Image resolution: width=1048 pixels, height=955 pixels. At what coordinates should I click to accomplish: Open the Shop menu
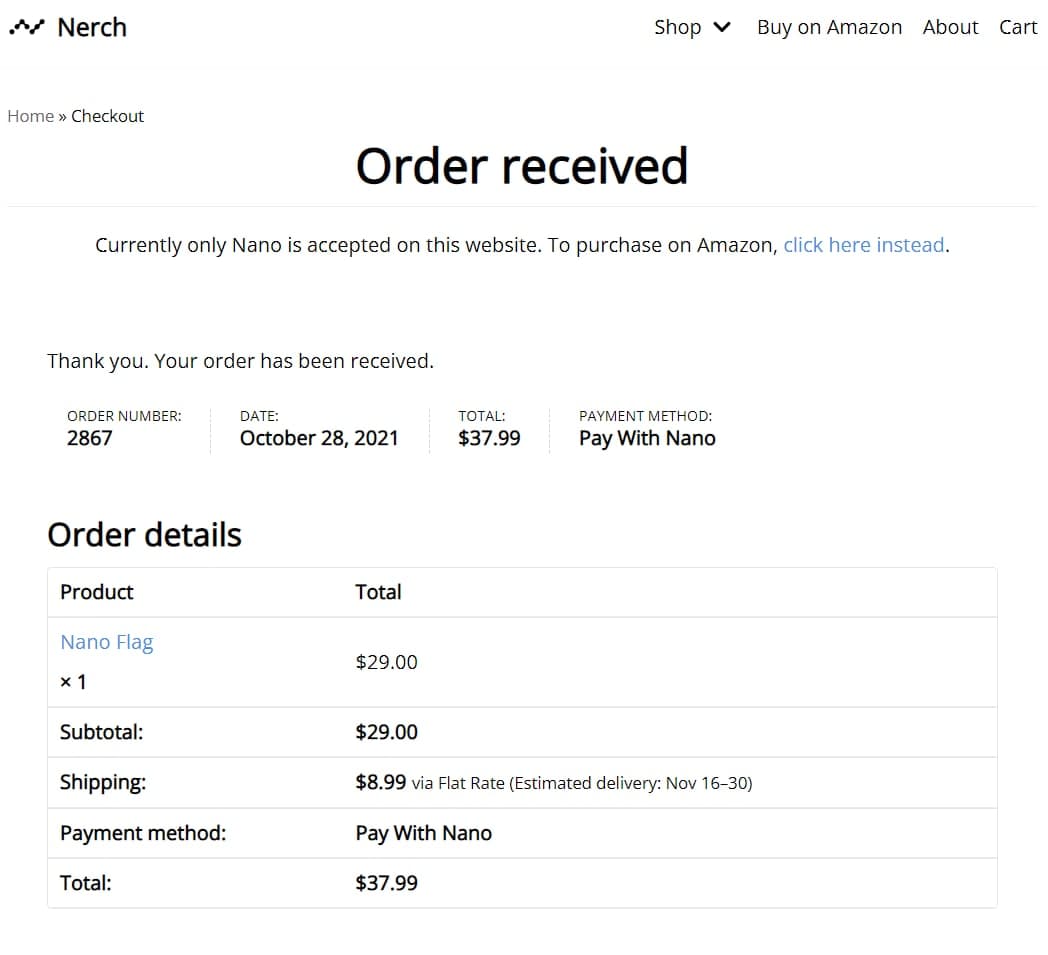[x=677, y=27]
